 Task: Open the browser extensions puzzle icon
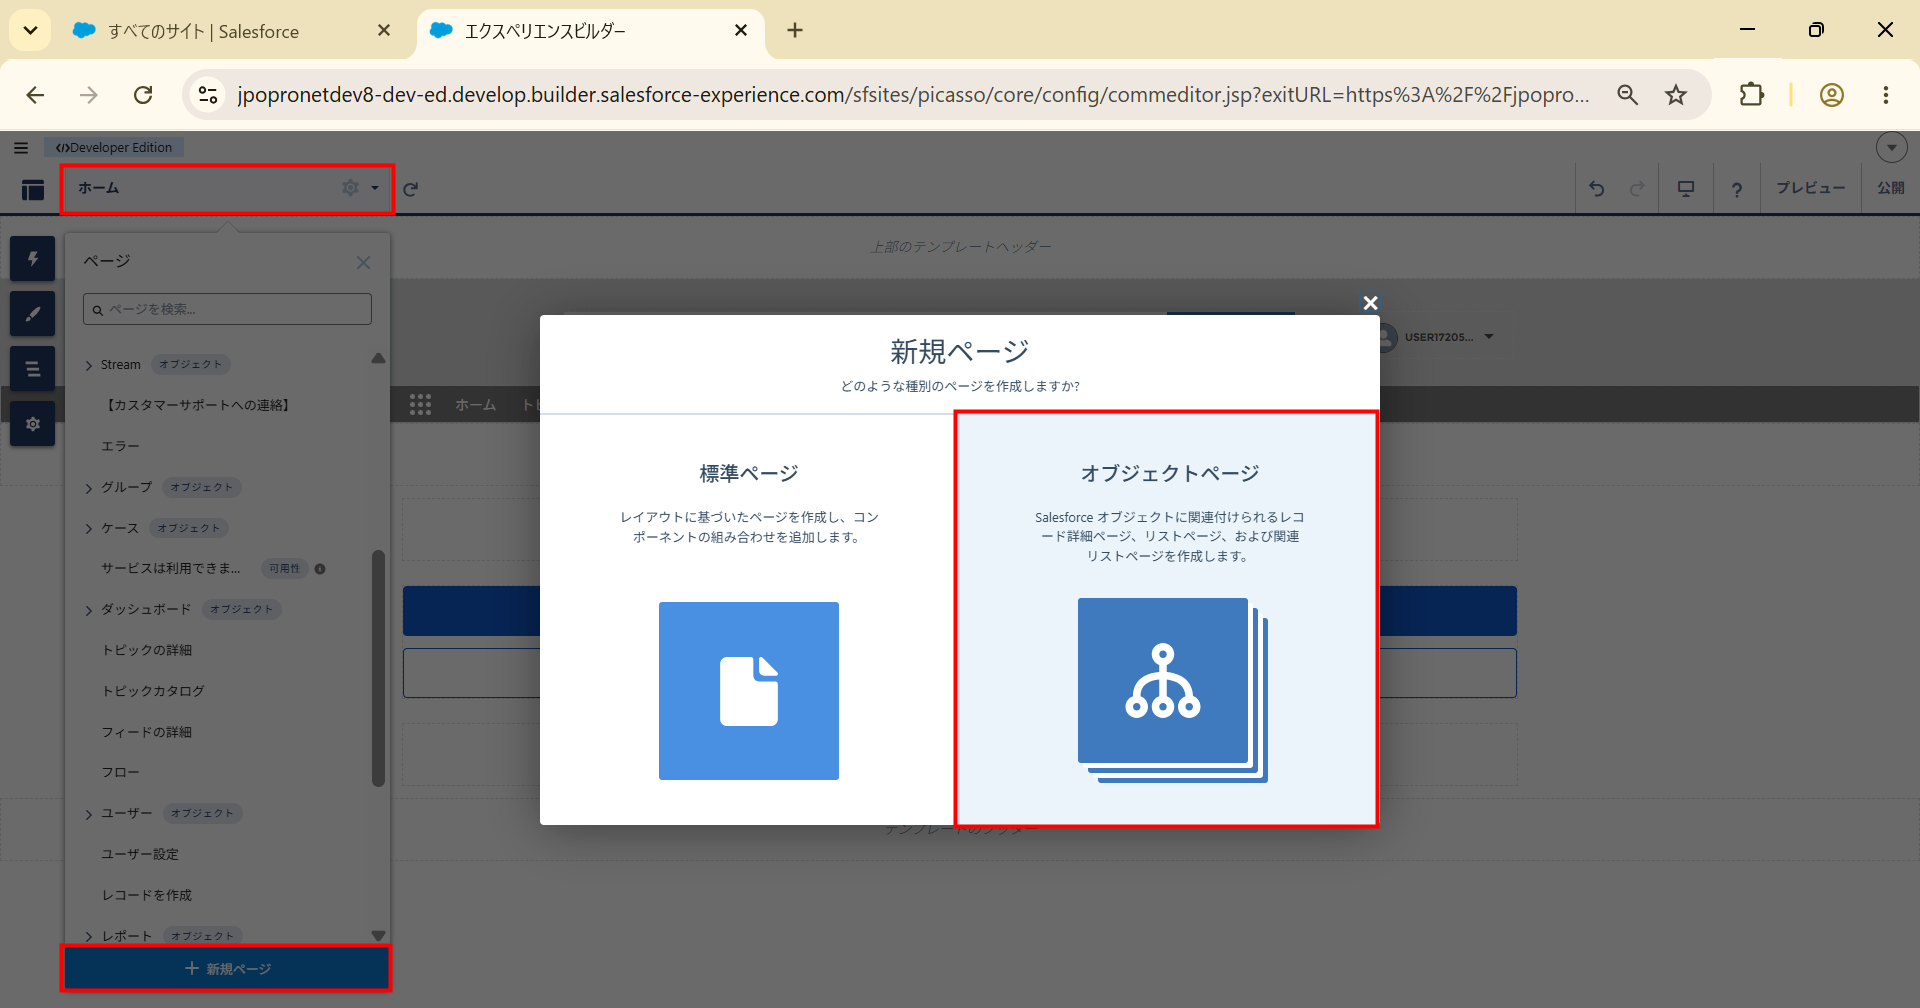point(1752,95)
